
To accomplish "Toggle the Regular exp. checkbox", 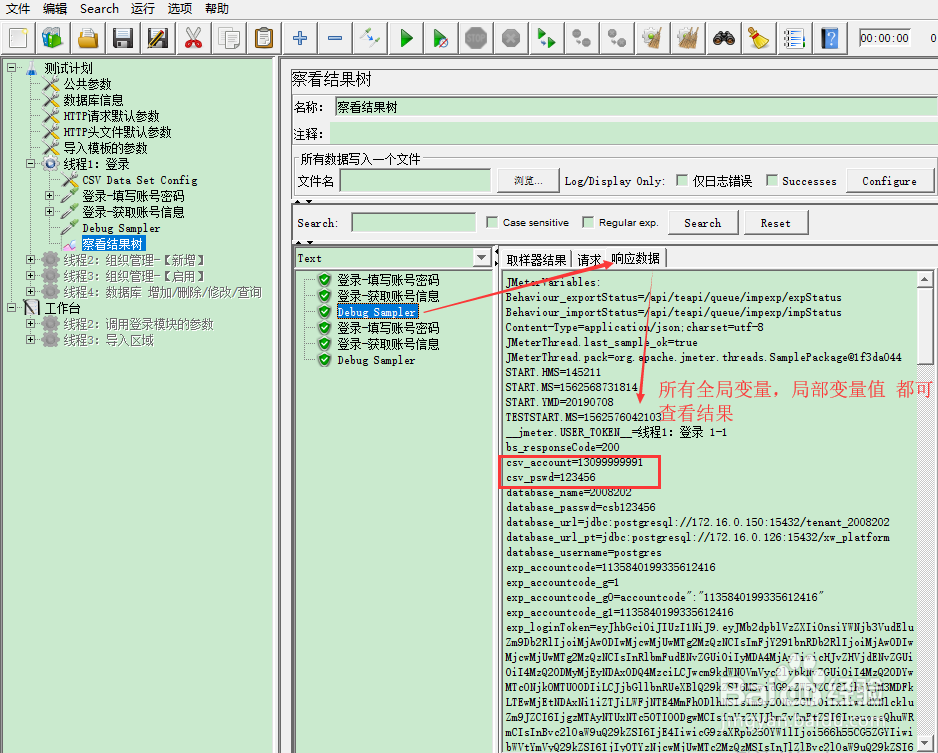I will click(588, 222).
